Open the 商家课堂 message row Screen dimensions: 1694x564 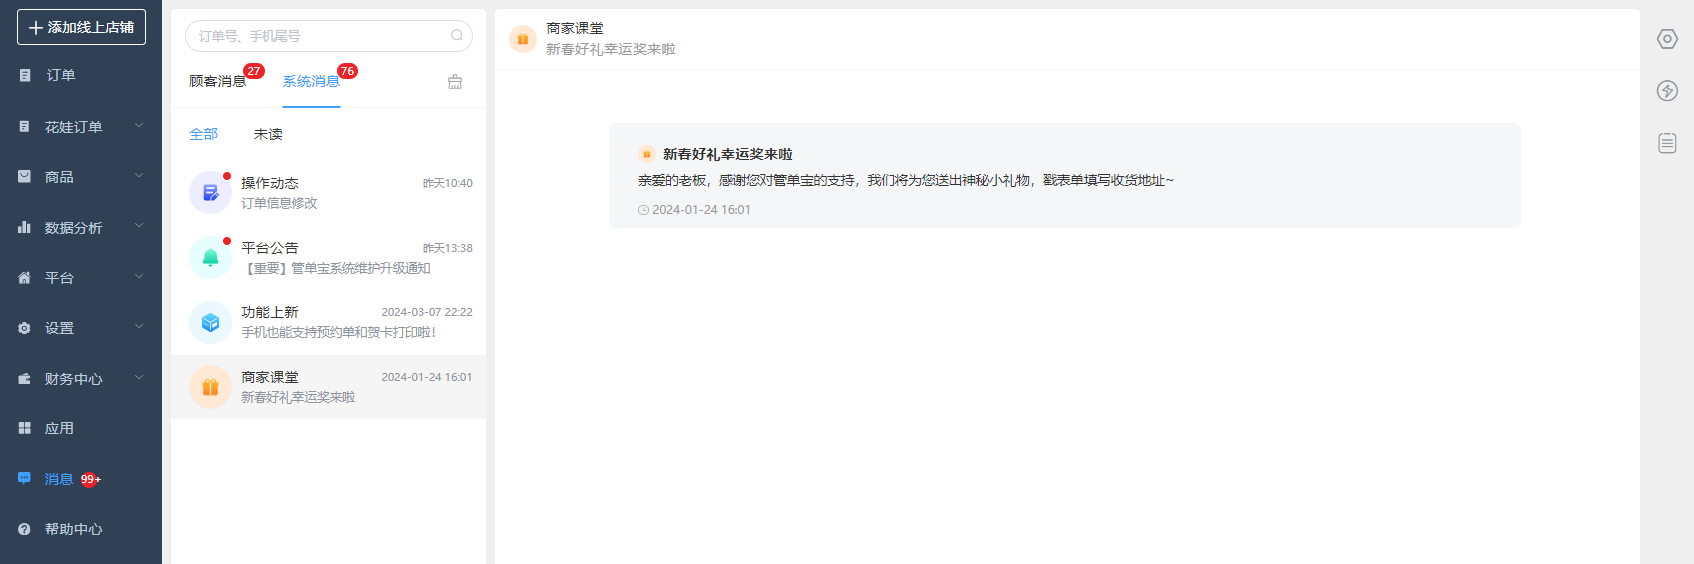click(328, 387)
